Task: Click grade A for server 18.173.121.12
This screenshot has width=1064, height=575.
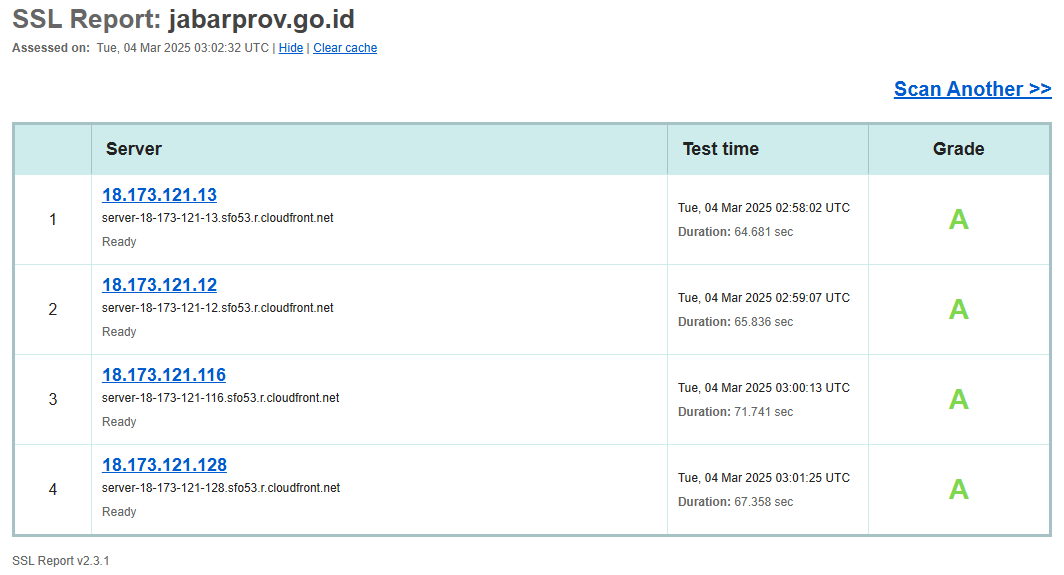Action: tap(958, 310)
